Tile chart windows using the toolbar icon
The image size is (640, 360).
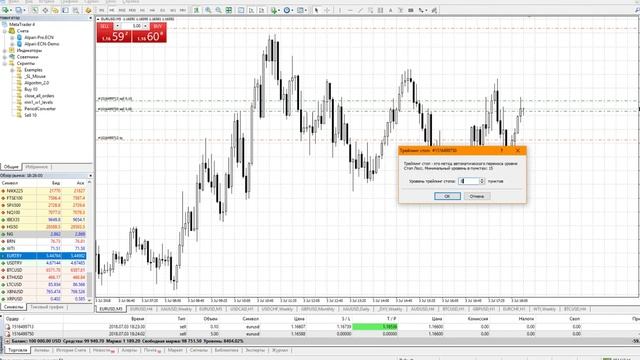pos(229,10)
